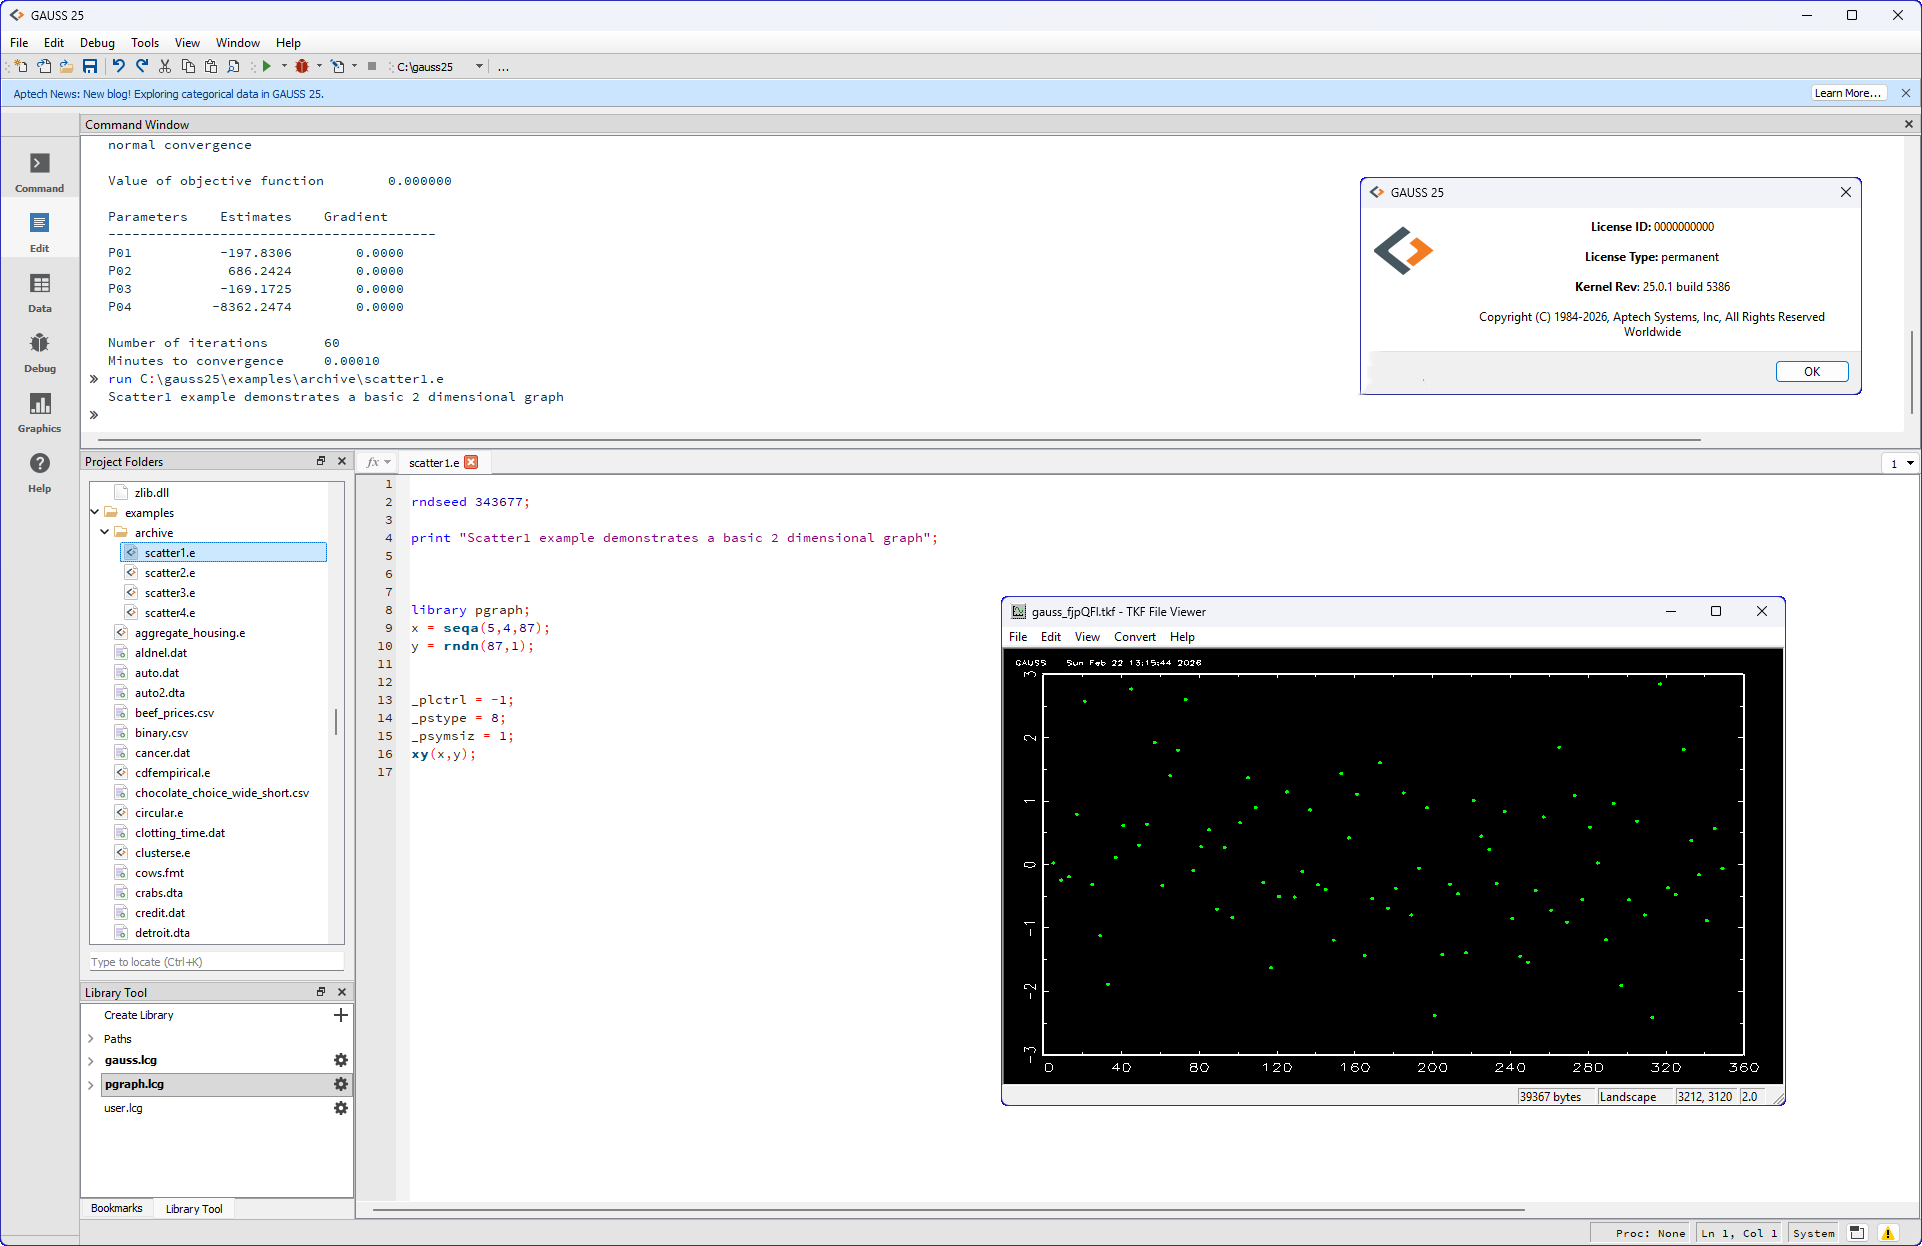Open View menu in TKF File Viewer
This screenshot has height=1246, width=1922.
point(1087,637)
